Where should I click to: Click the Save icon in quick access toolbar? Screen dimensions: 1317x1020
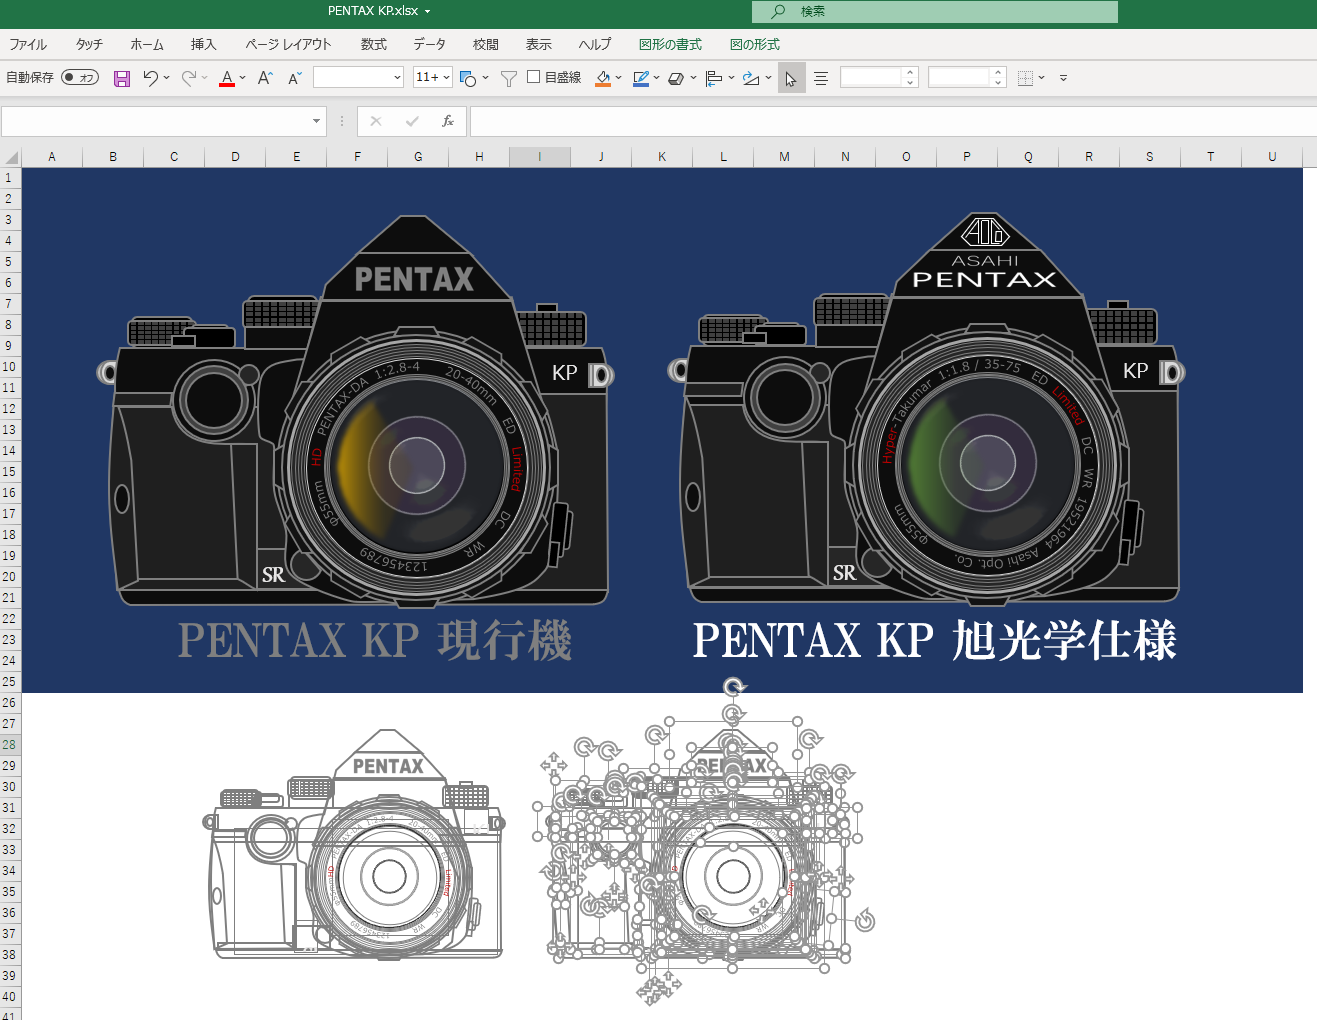point(122,78)
